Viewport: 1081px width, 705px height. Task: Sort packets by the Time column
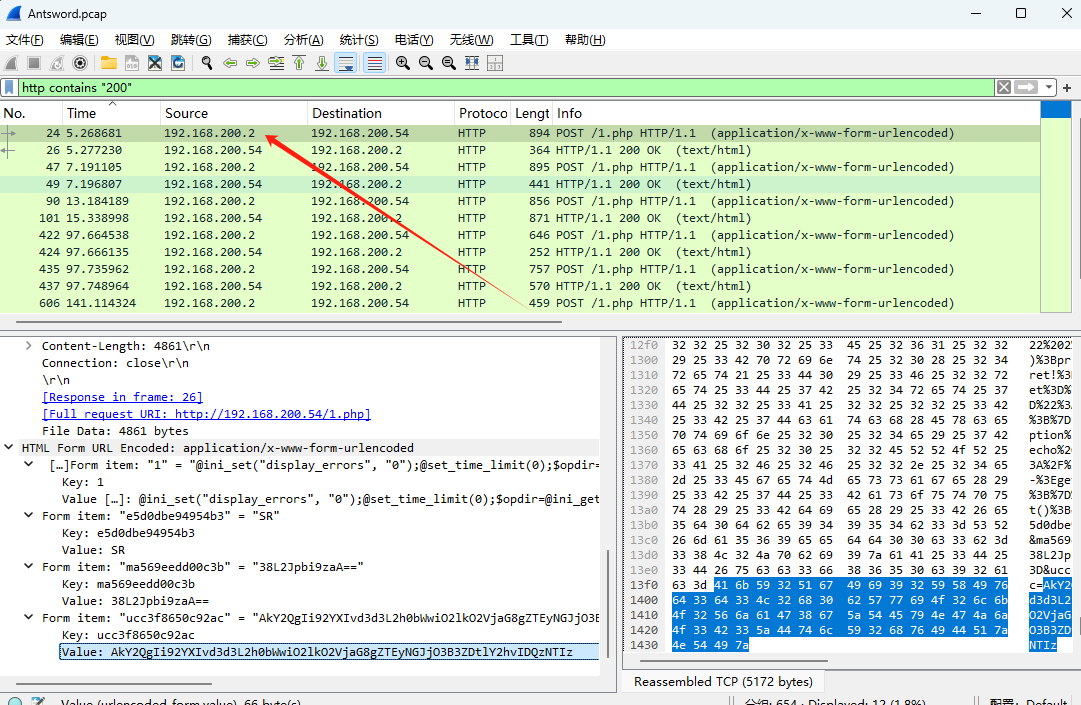click(110, 113)
